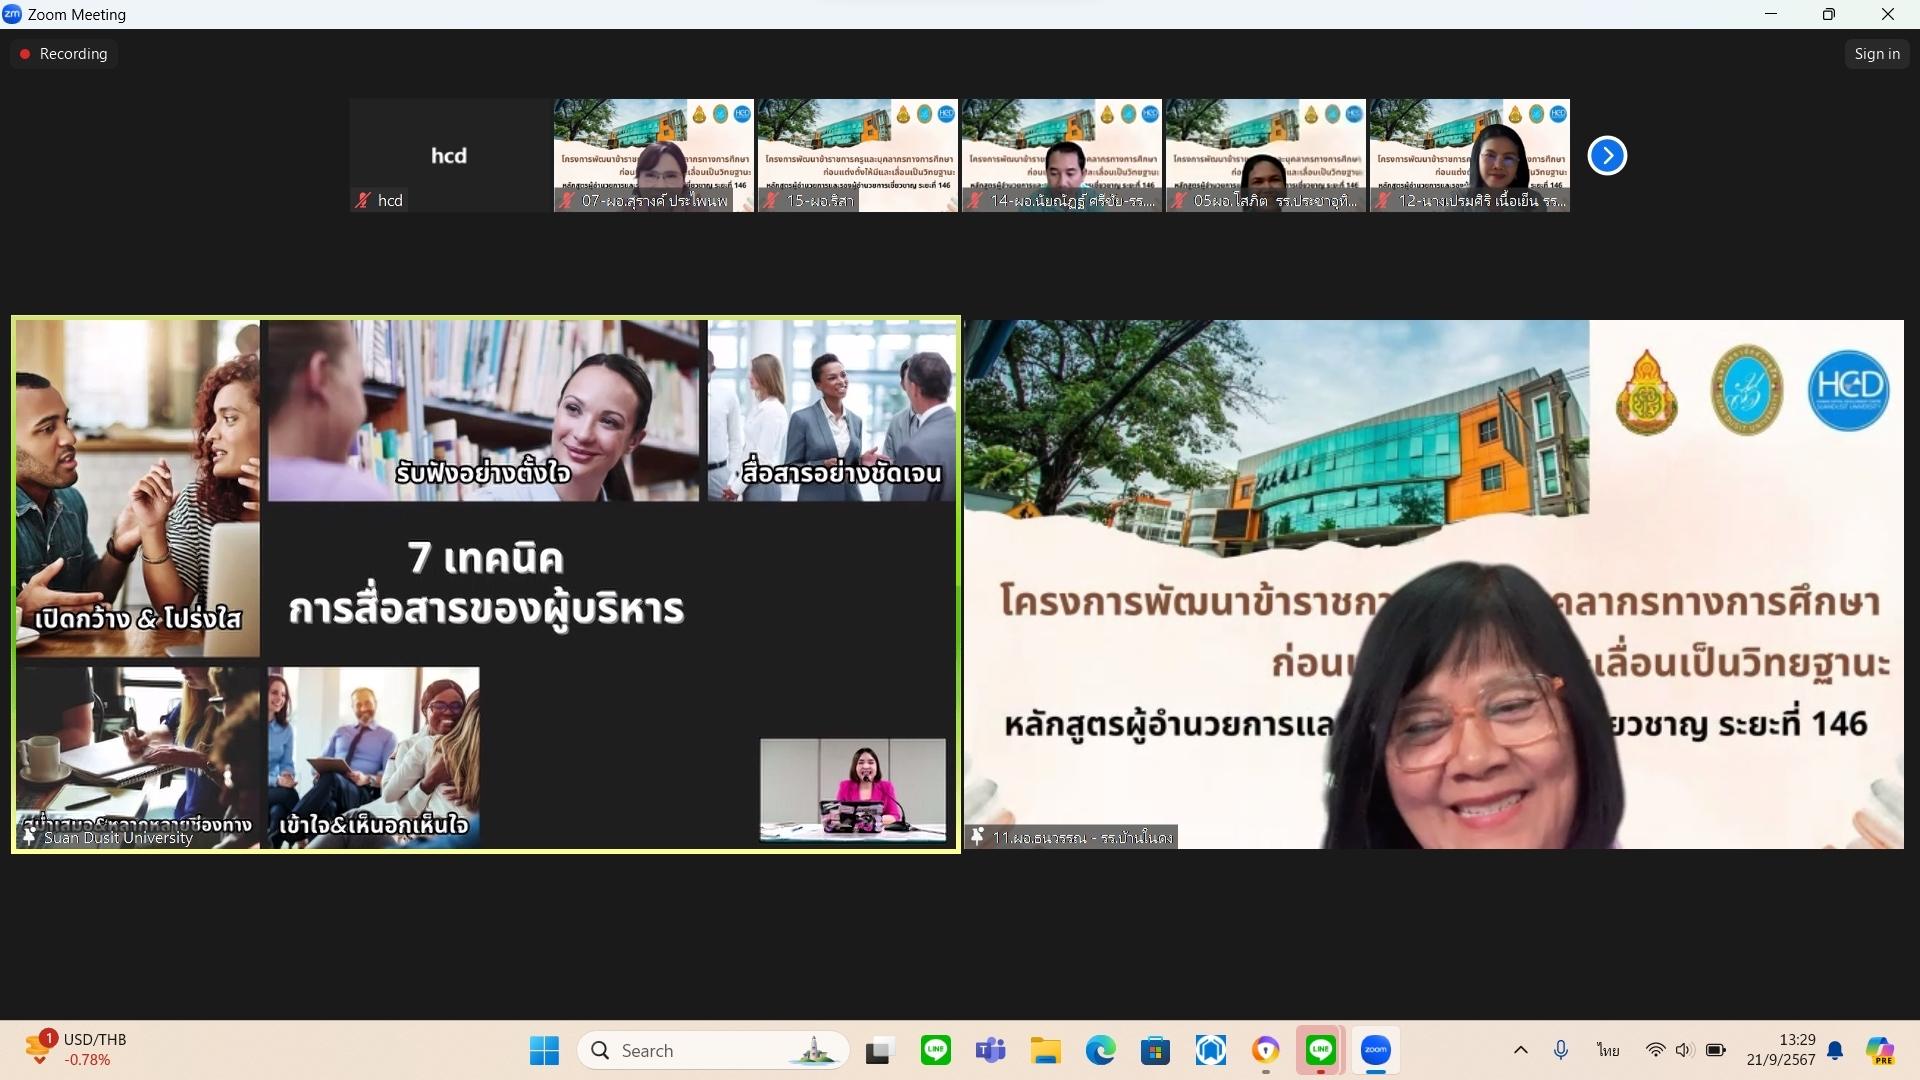Launch Microsoft Edge from the taskbar
The height and width of the screenshot is (1080, 1920).
coord(1100,1050)
